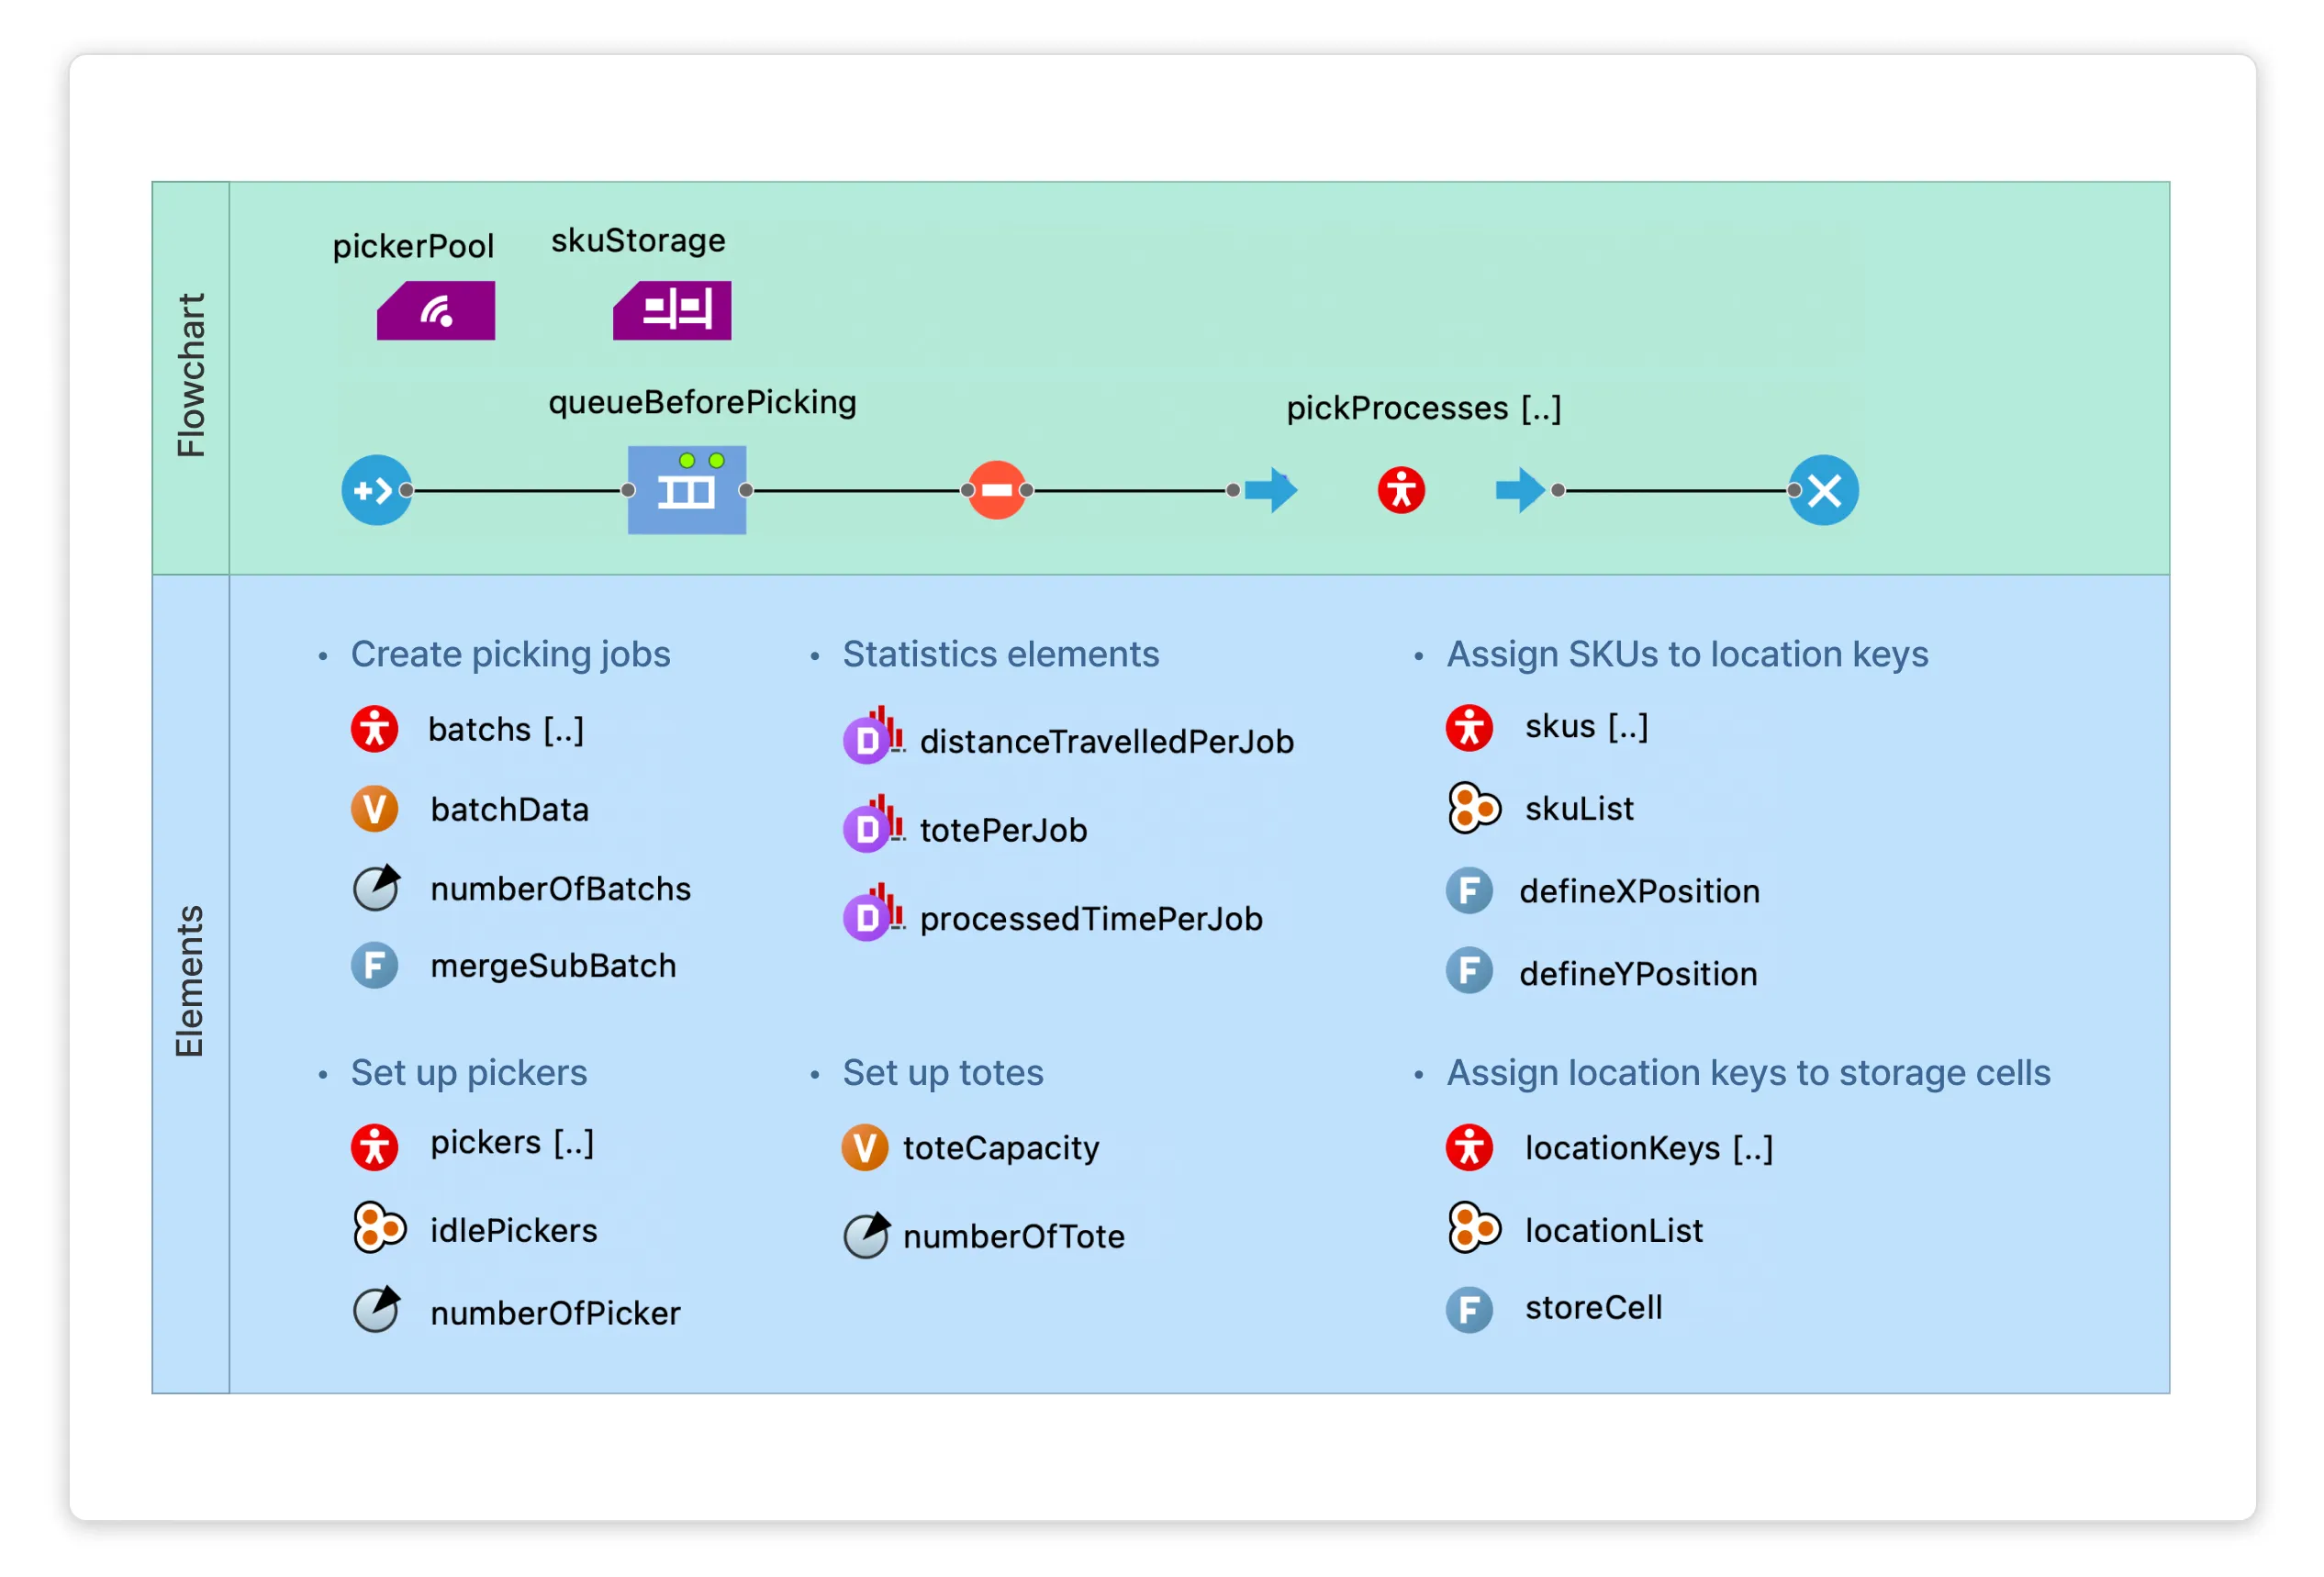The height and width of the screenshot is (1577, 2324).
Task: Click the Assign SKUs to location keys heading
Action: click(1685, 654)
